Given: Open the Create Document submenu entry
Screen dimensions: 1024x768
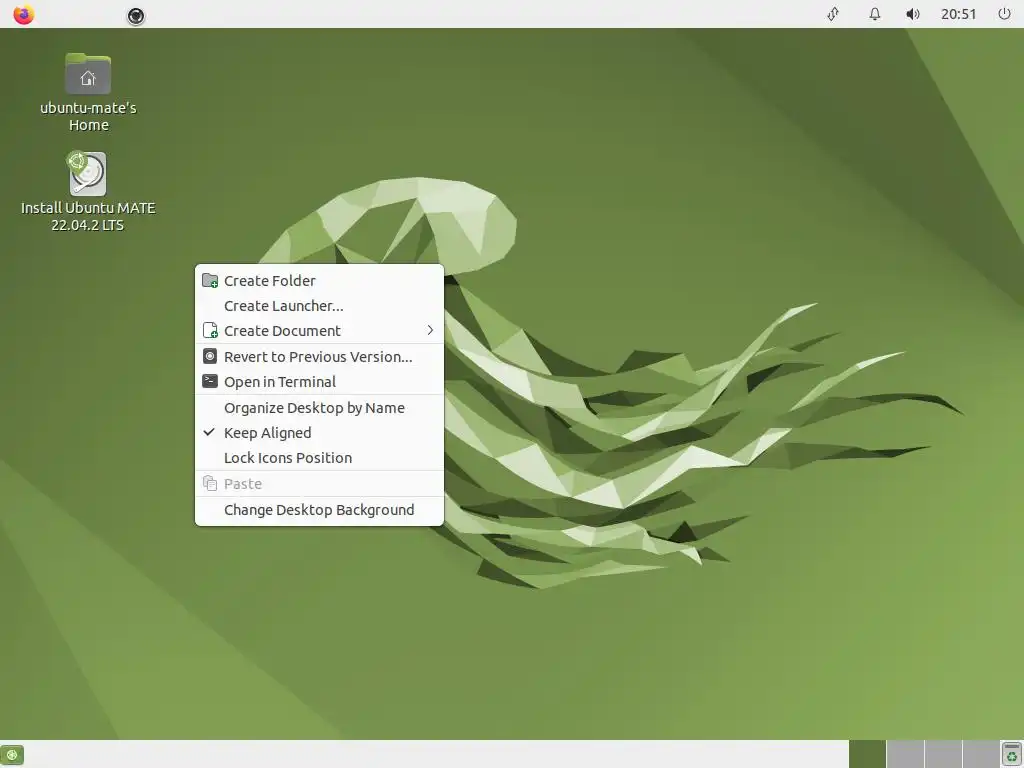Looking at the screenshot, I should coord(319,330).
